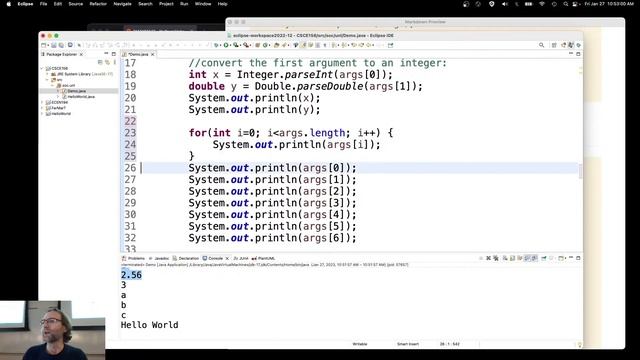Expand the ECEN194 project
This screenshot has height=360, width=640.
click(43, 102)
